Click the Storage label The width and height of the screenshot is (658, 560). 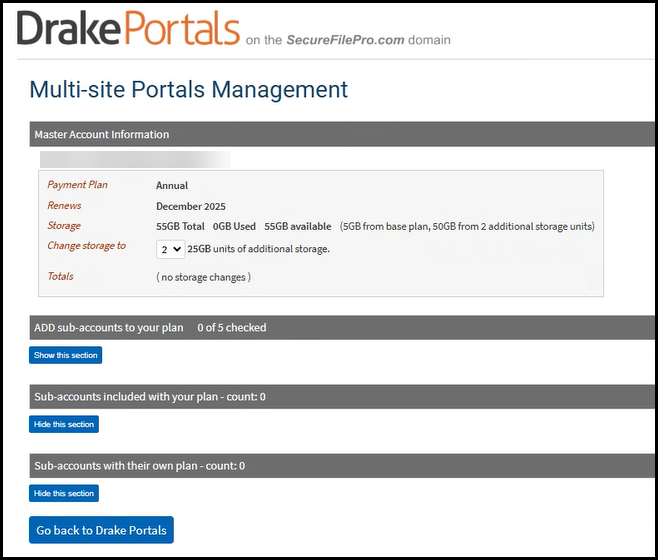(x=64, y=225)
